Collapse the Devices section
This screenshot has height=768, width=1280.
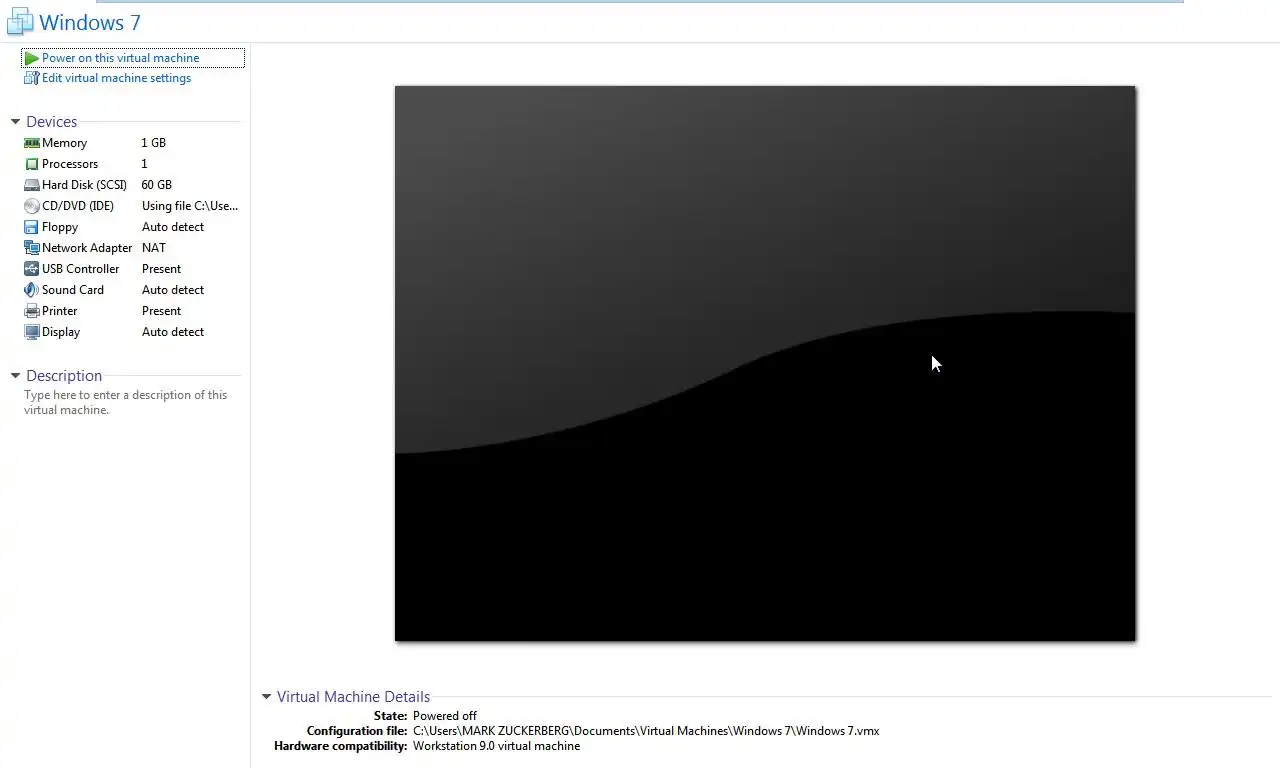[x=15, y=122]
